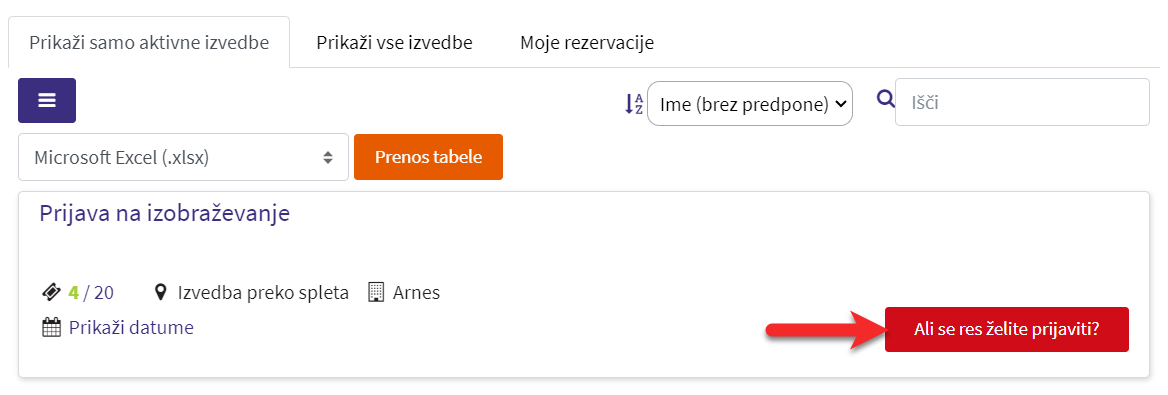
Task: Click the magnifier search icon
Action: click(x=885, y=98)
